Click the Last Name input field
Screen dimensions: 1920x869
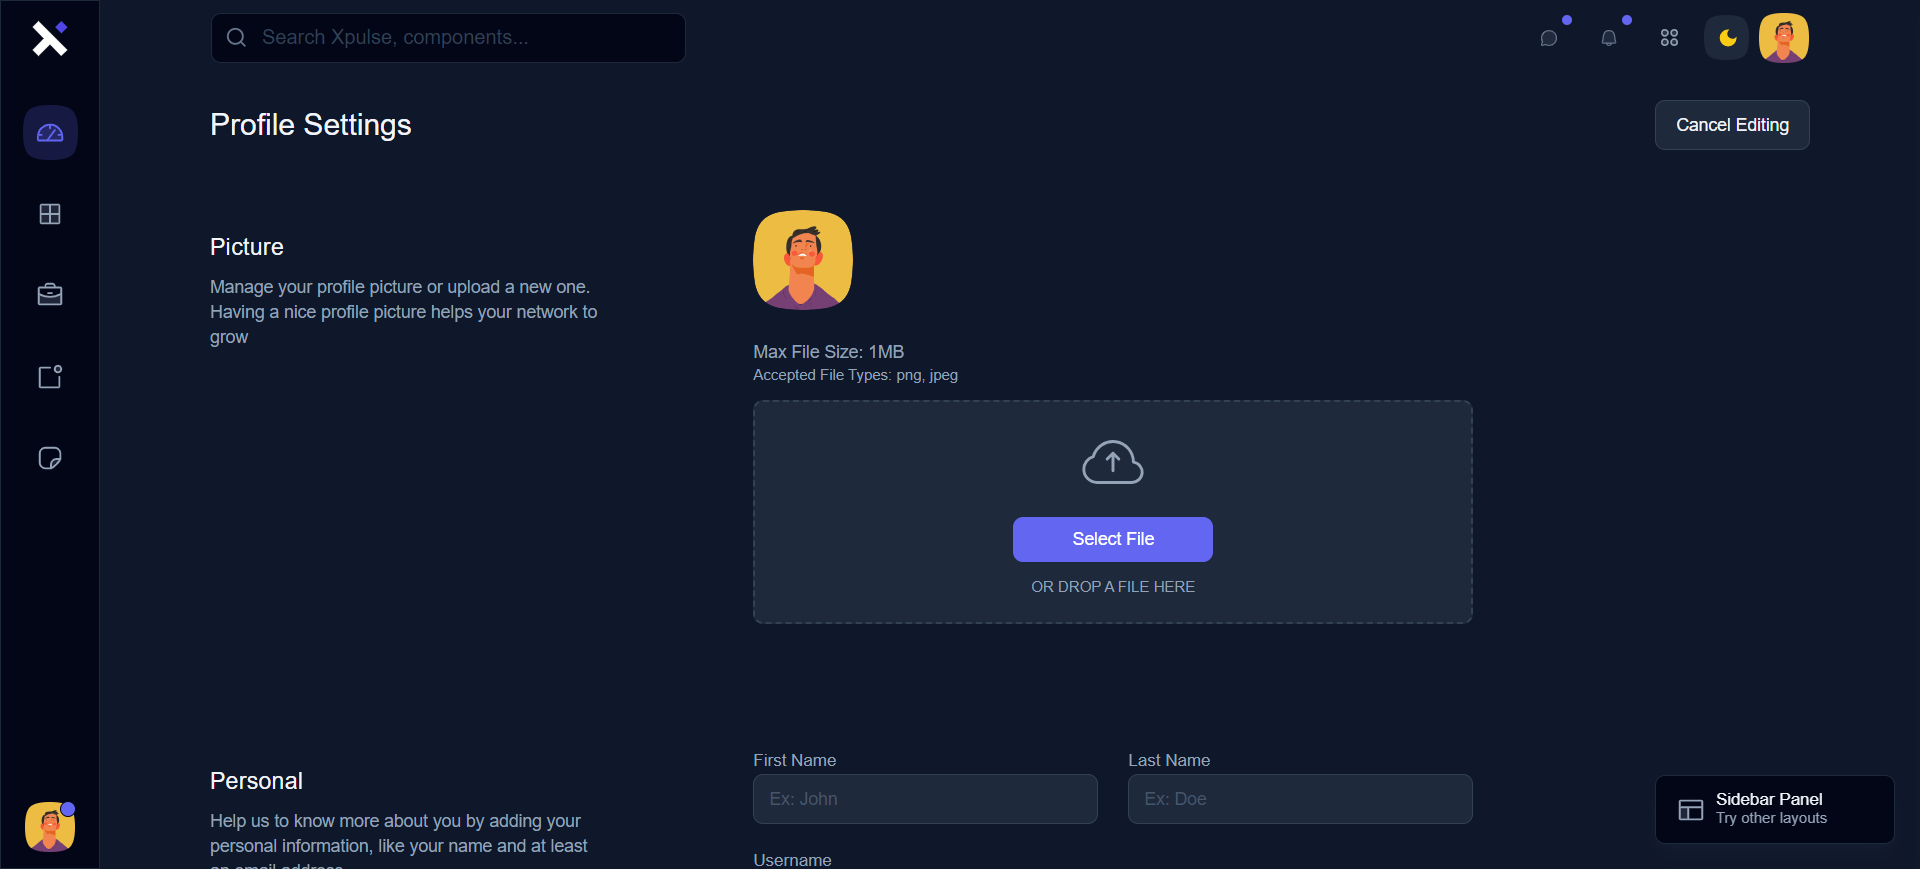tap(1300, 799)
